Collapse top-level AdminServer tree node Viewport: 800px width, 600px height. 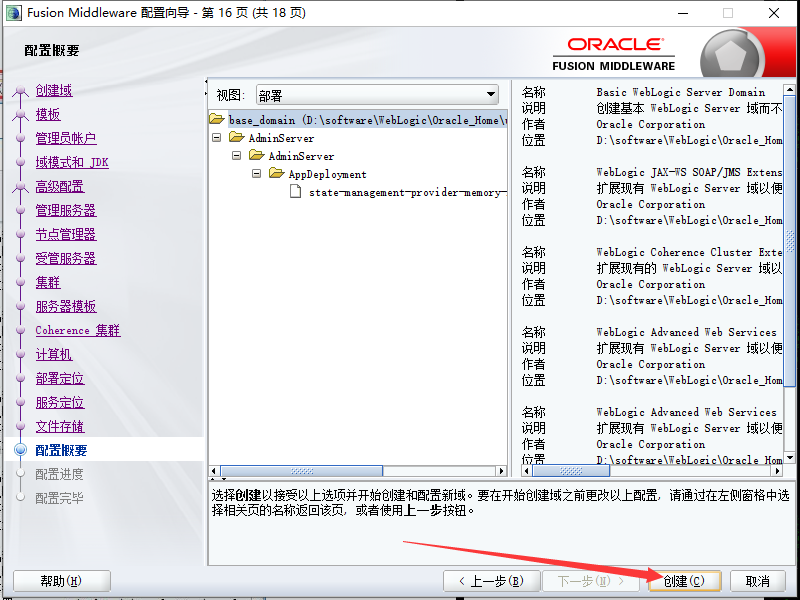click(217, 137)
